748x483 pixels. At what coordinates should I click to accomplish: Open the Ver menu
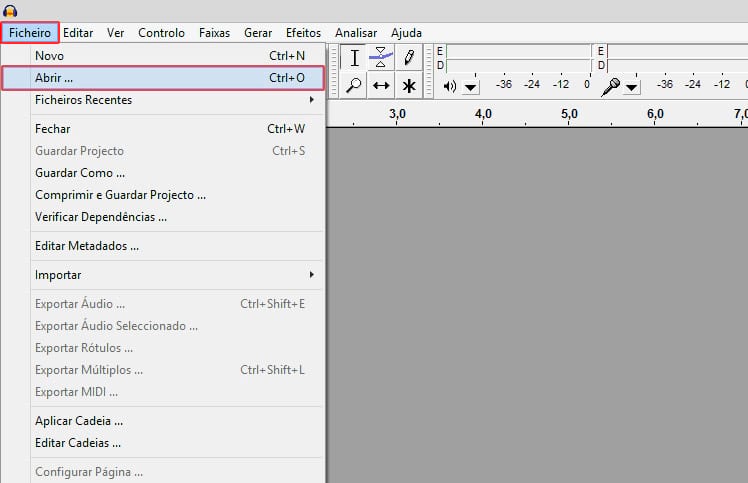click(x=115, y=33)
